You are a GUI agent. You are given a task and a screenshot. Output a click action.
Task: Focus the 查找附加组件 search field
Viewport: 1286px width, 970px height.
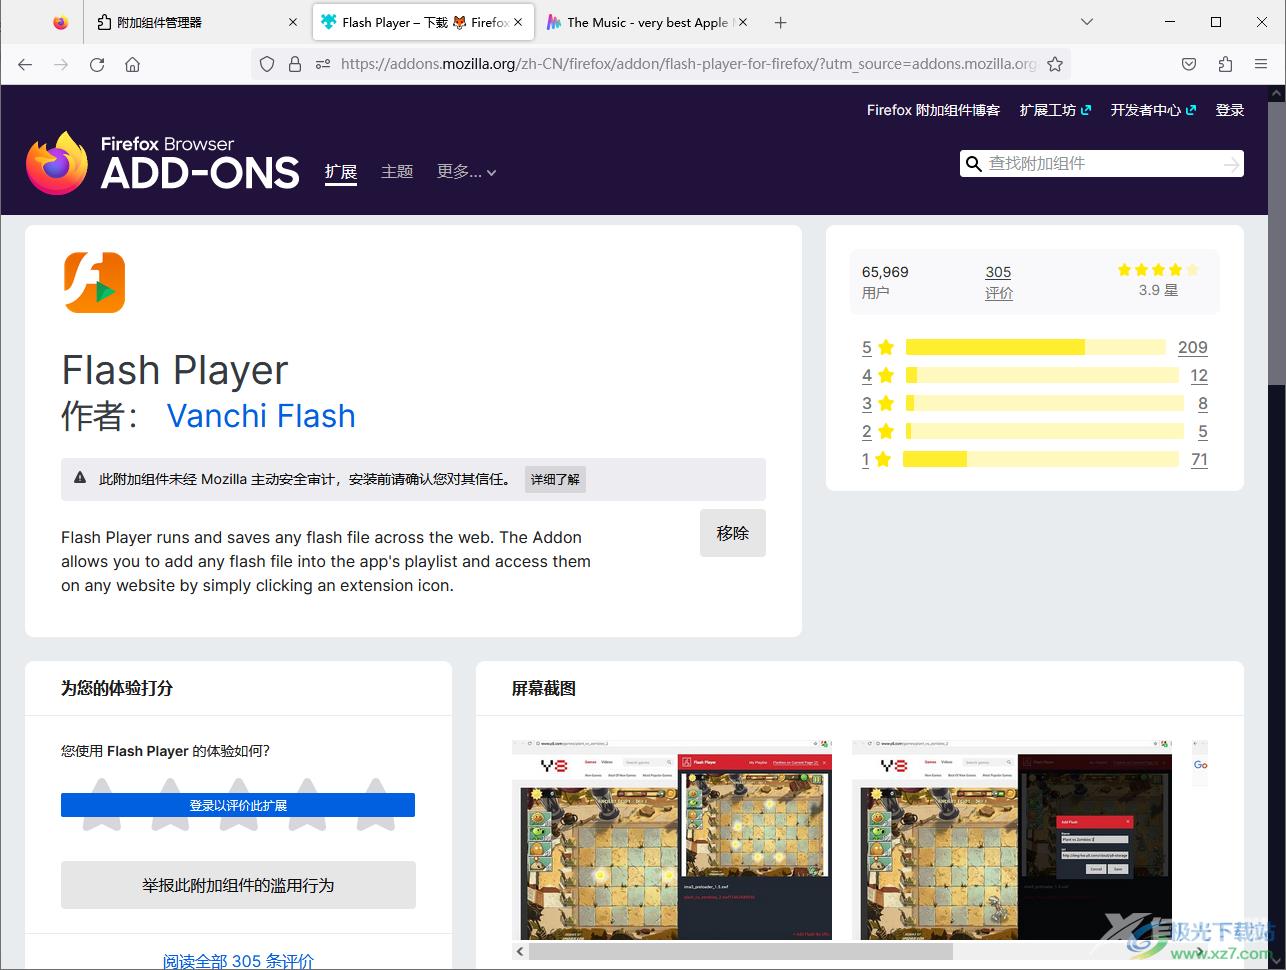coord(1101,164)
